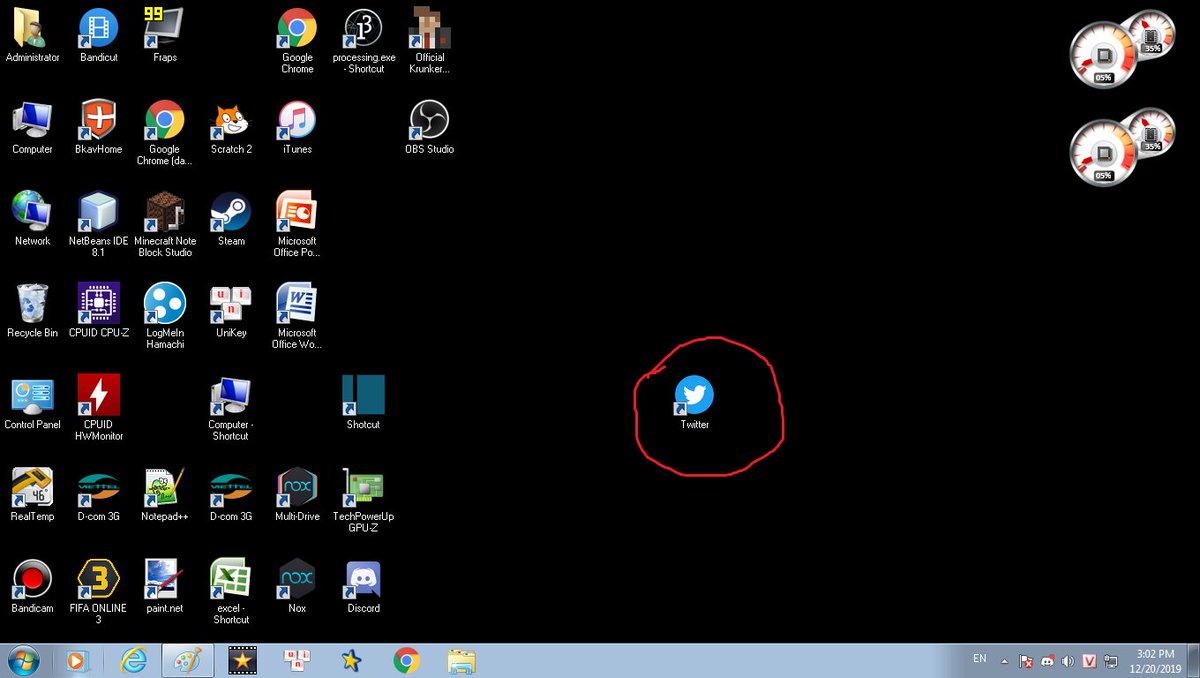
Task: Select the Administrator folder icon
Action: tap(32, 36)
